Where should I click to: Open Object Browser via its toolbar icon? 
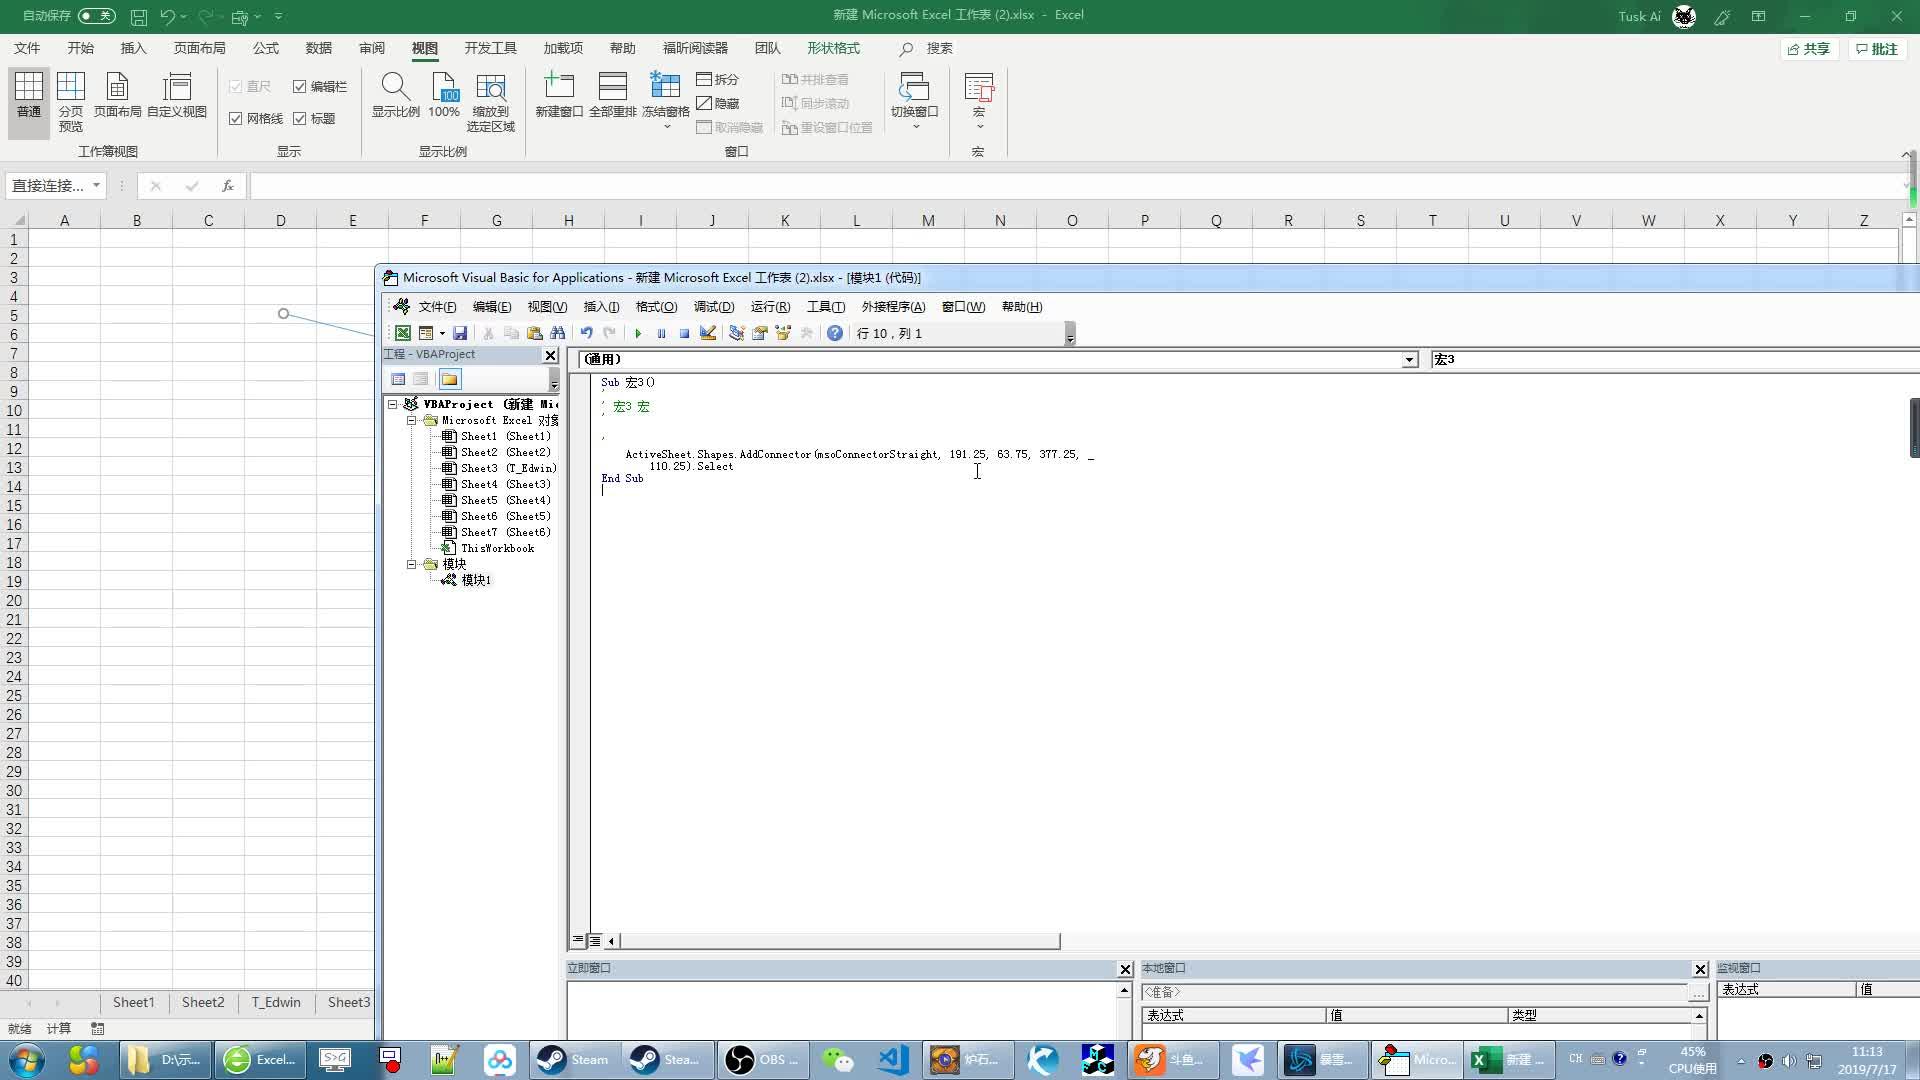coord(783,333)
